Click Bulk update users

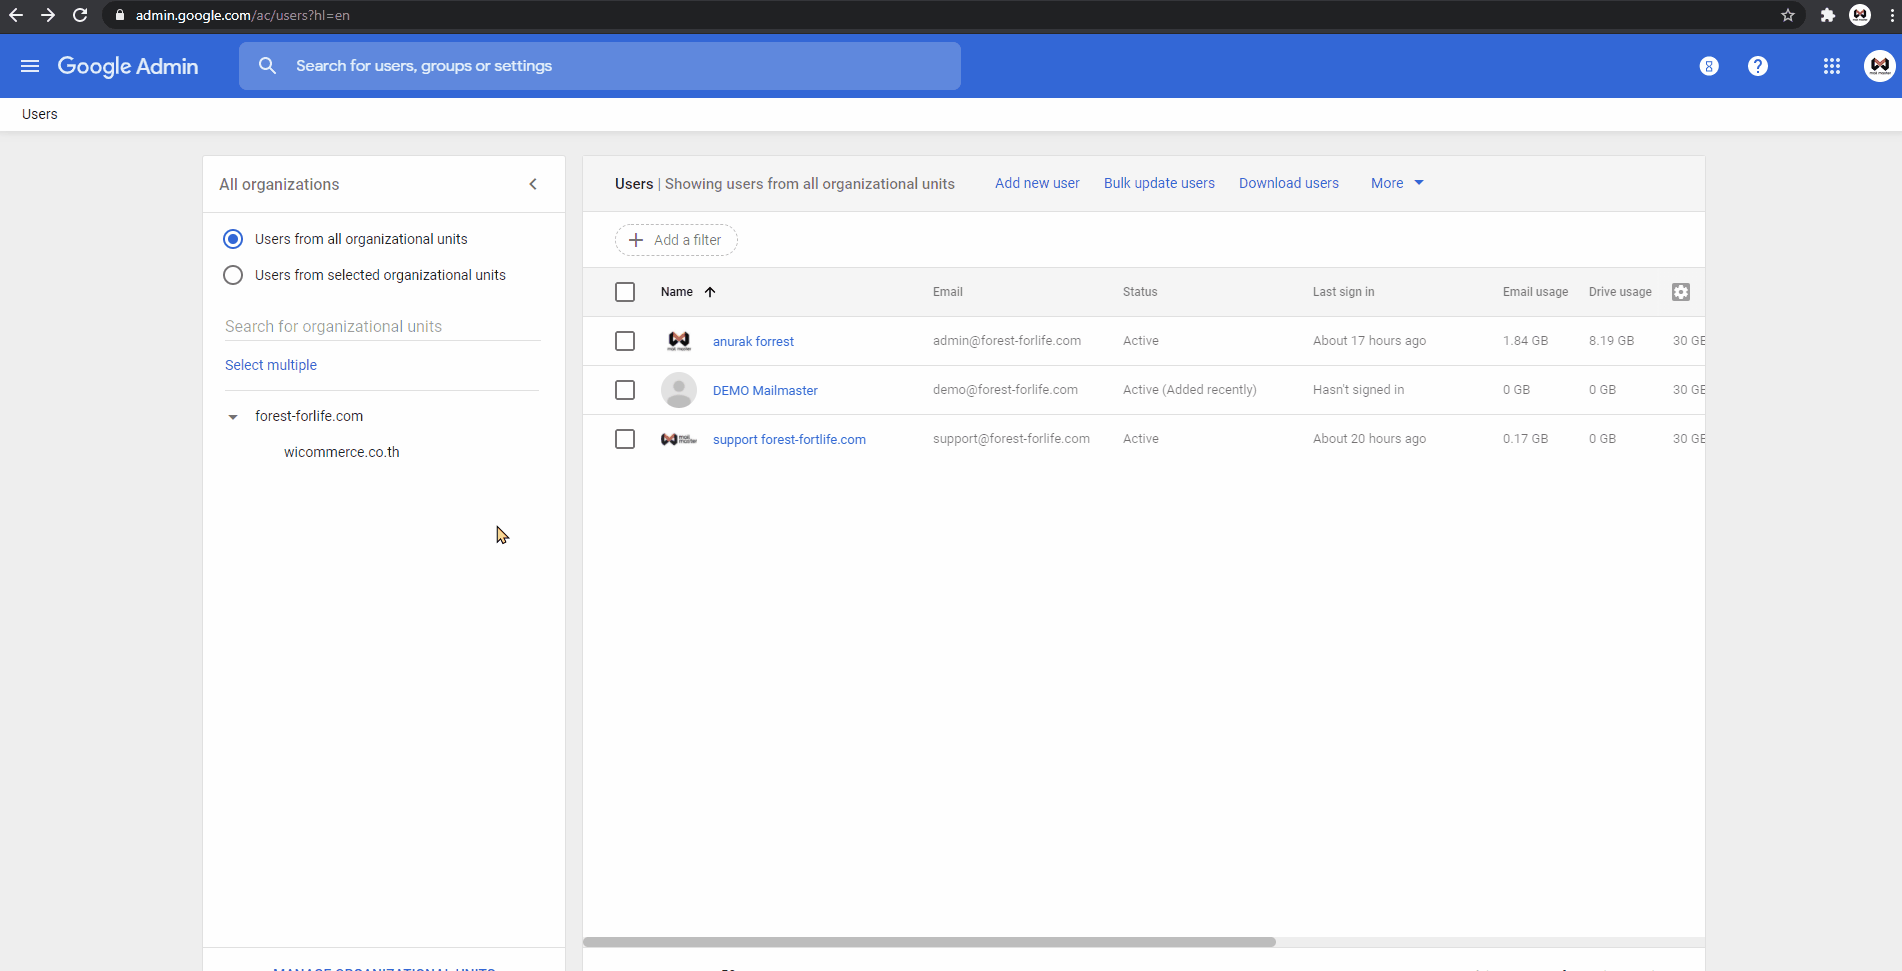pyautogui.click(x=1159, y=183)
